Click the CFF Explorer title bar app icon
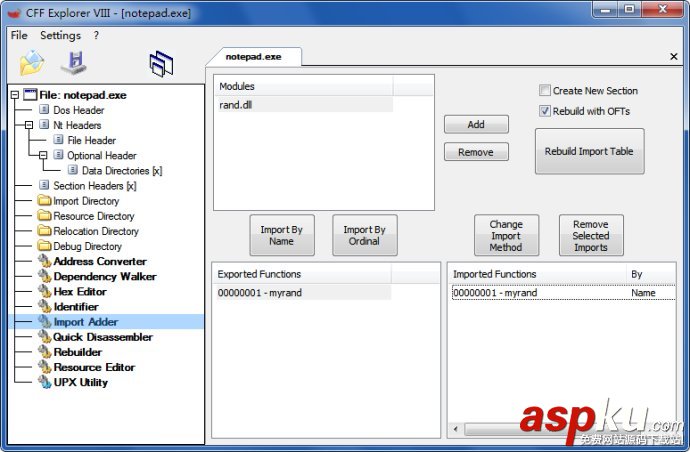The image size is (690, 452). click(14, 13)
